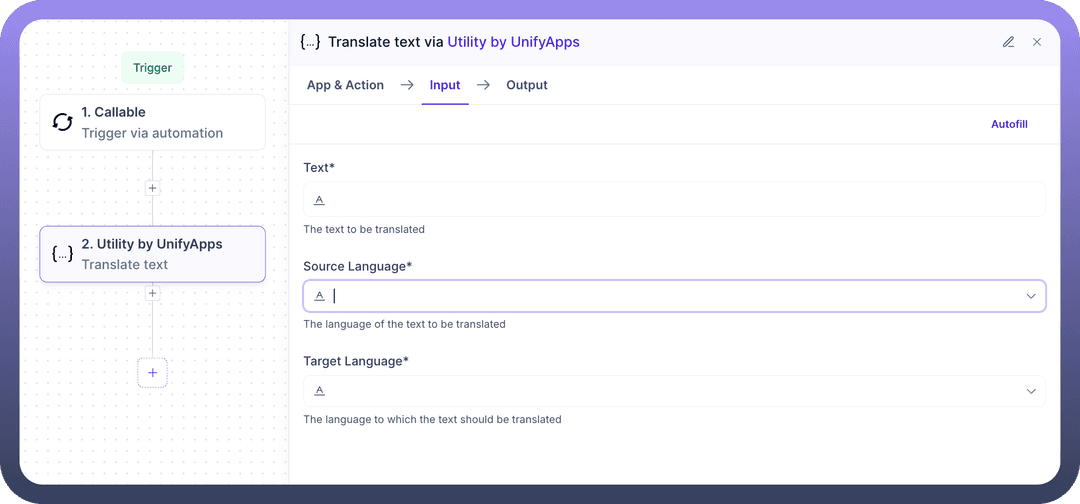This screenshot has height=504, width=1080.
Task: Open the Utility by UnifyApps link
Action: tap(513, 42)
